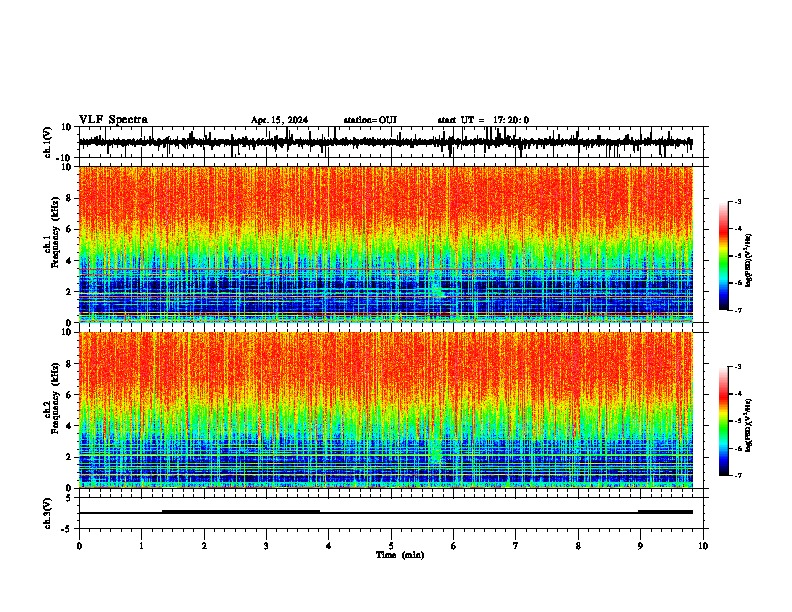Click the "Time (min)" x-axis label
792x612 pixels.
click(x=400, y=555)
